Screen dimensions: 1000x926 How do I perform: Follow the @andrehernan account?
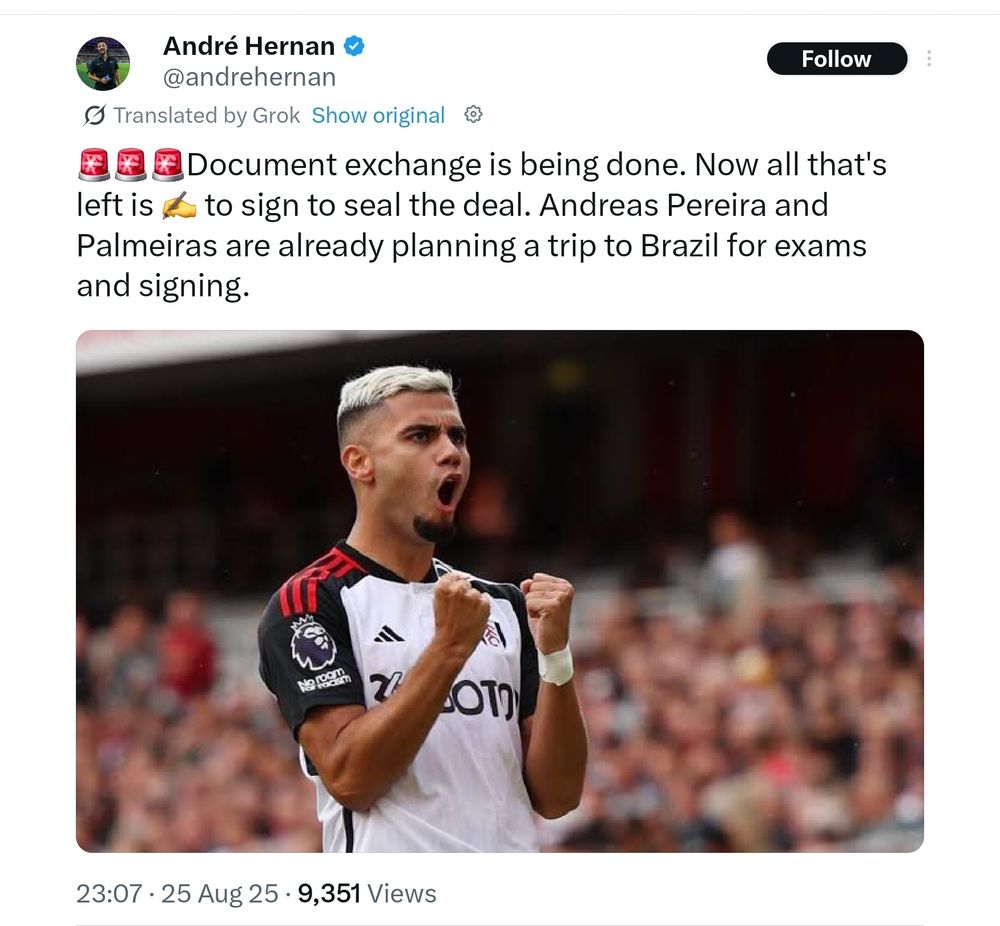click(837, 59)
